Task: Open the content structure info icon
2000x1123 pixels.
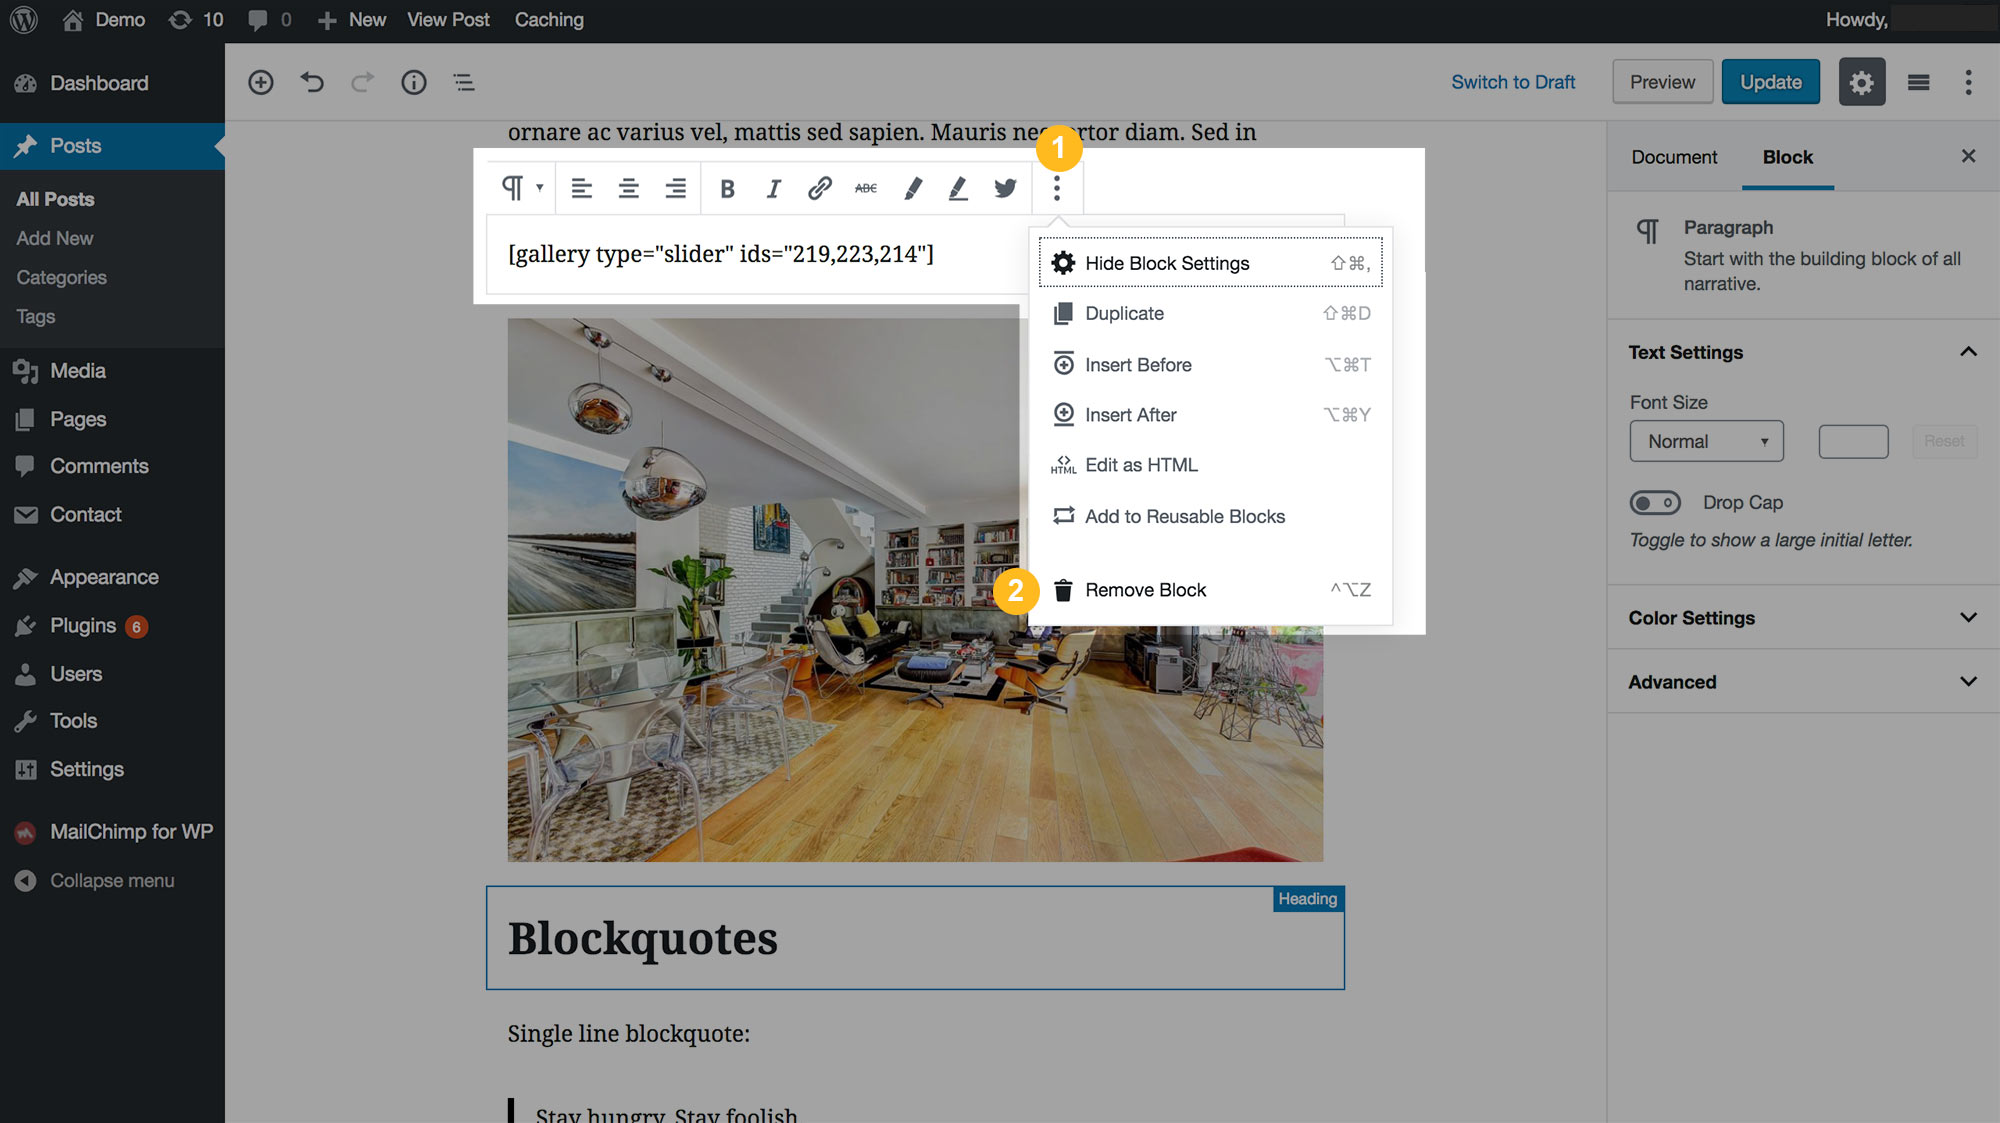Action: (413, 82)
